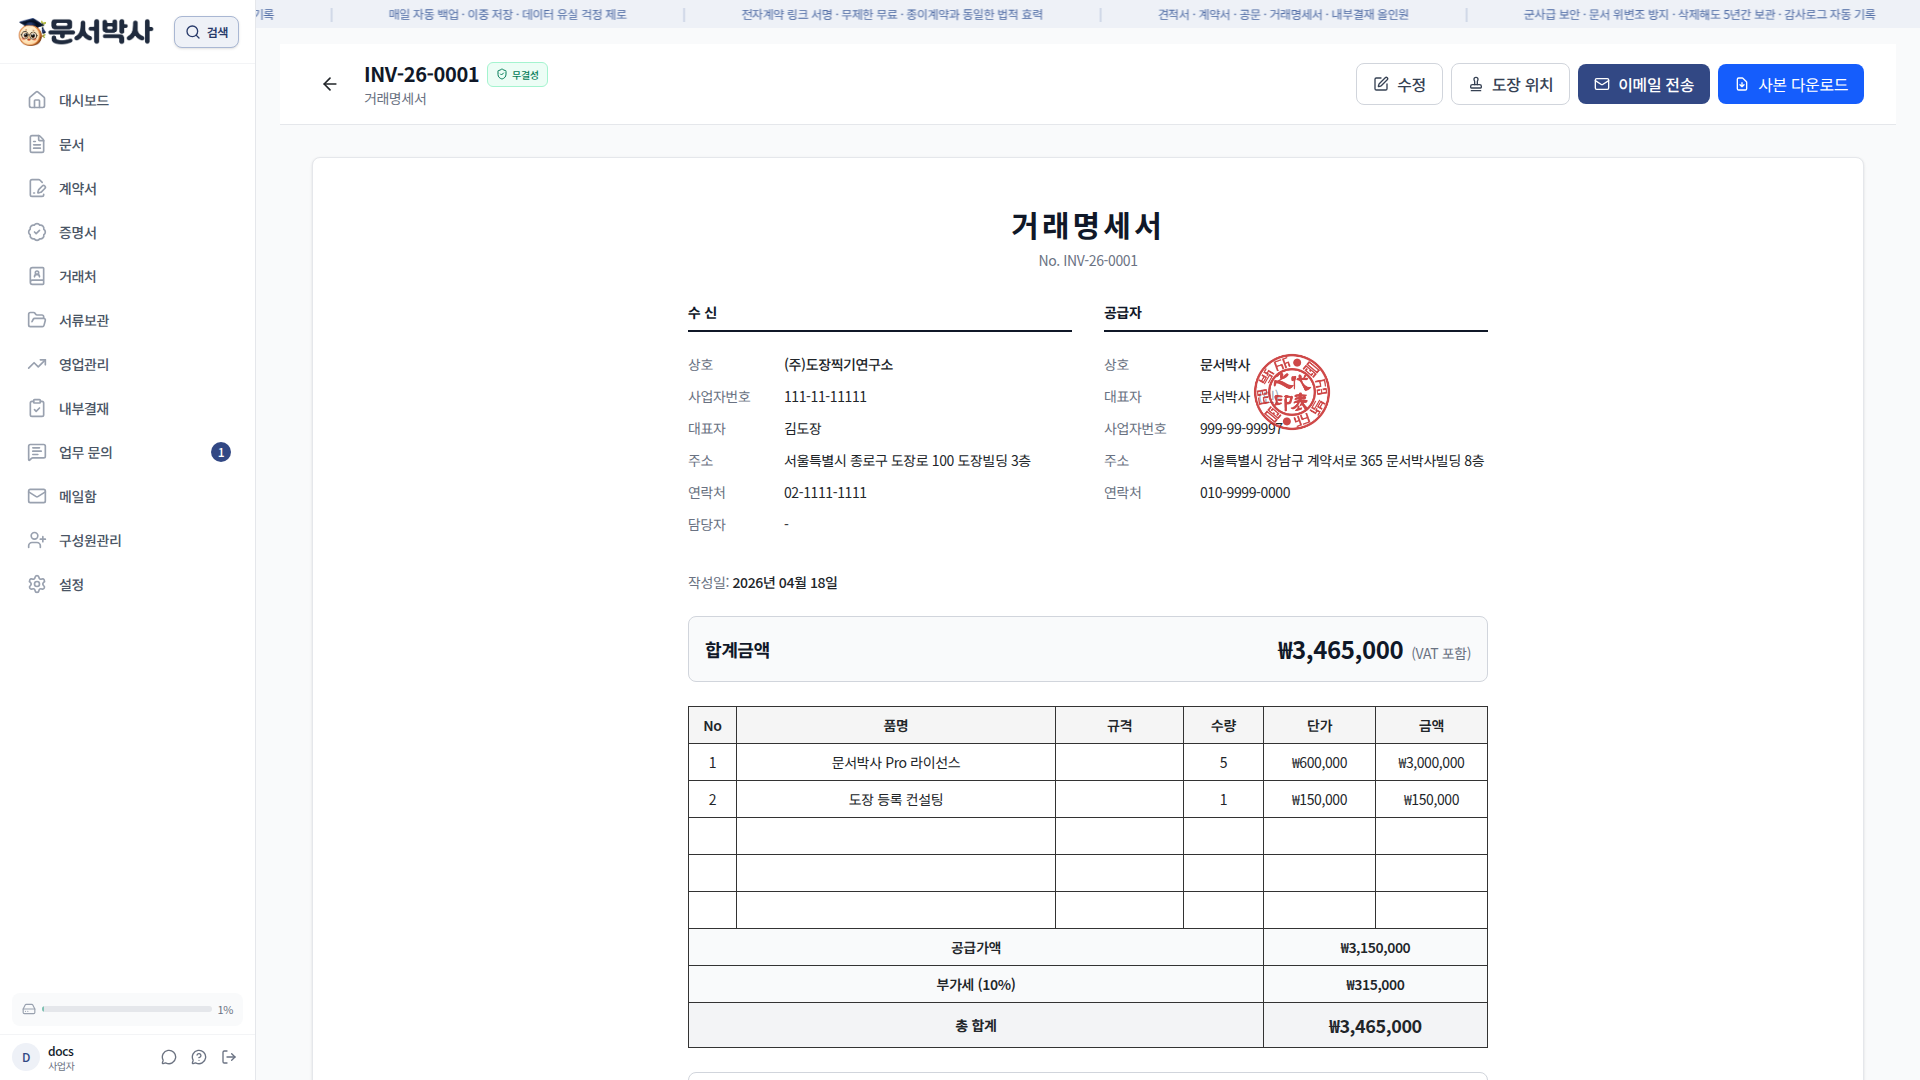Open the 대시보드 home icon
Viewport: 1920px width, 1080px height.
[37, 100]
